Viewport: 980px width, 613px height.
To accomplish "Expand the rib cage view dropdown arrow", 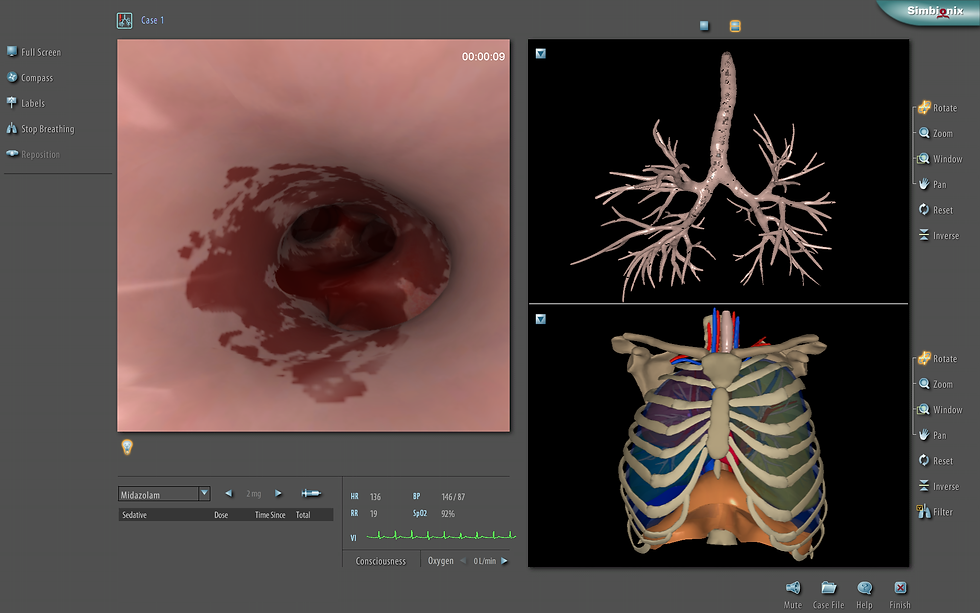I will pos(541,319).
